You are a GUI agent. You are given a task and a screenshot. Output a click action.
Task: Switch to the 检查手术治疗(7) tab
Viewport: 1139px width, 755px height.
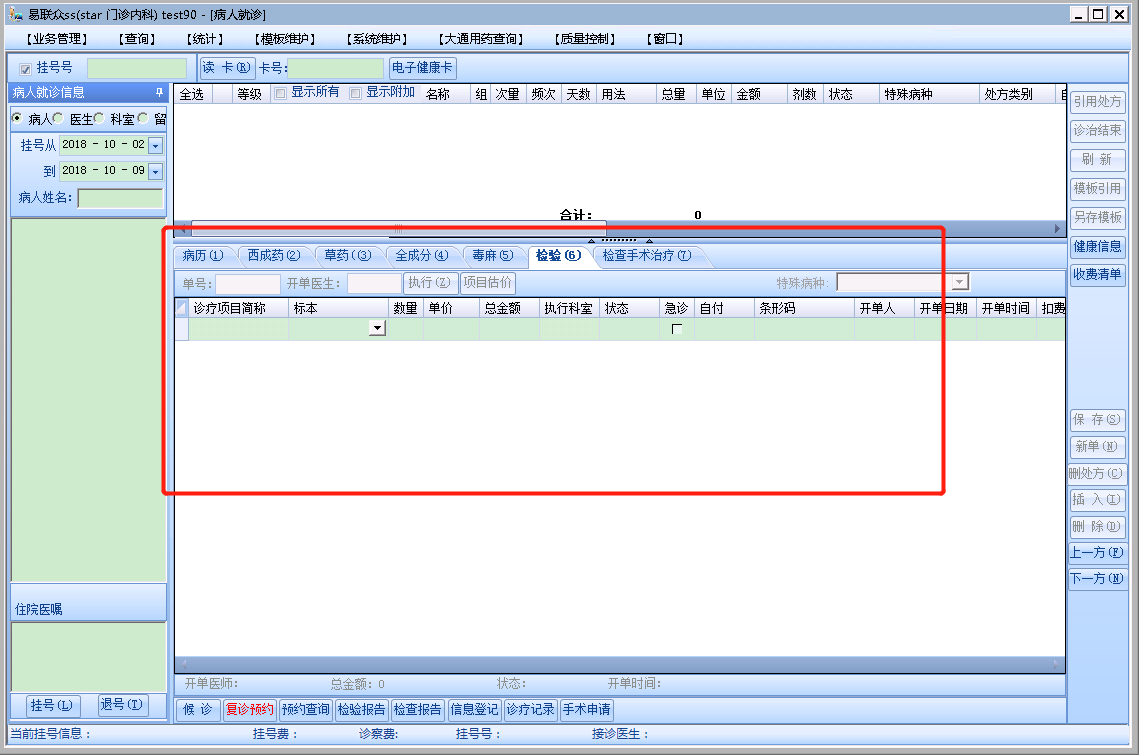(x=647, y=256)
